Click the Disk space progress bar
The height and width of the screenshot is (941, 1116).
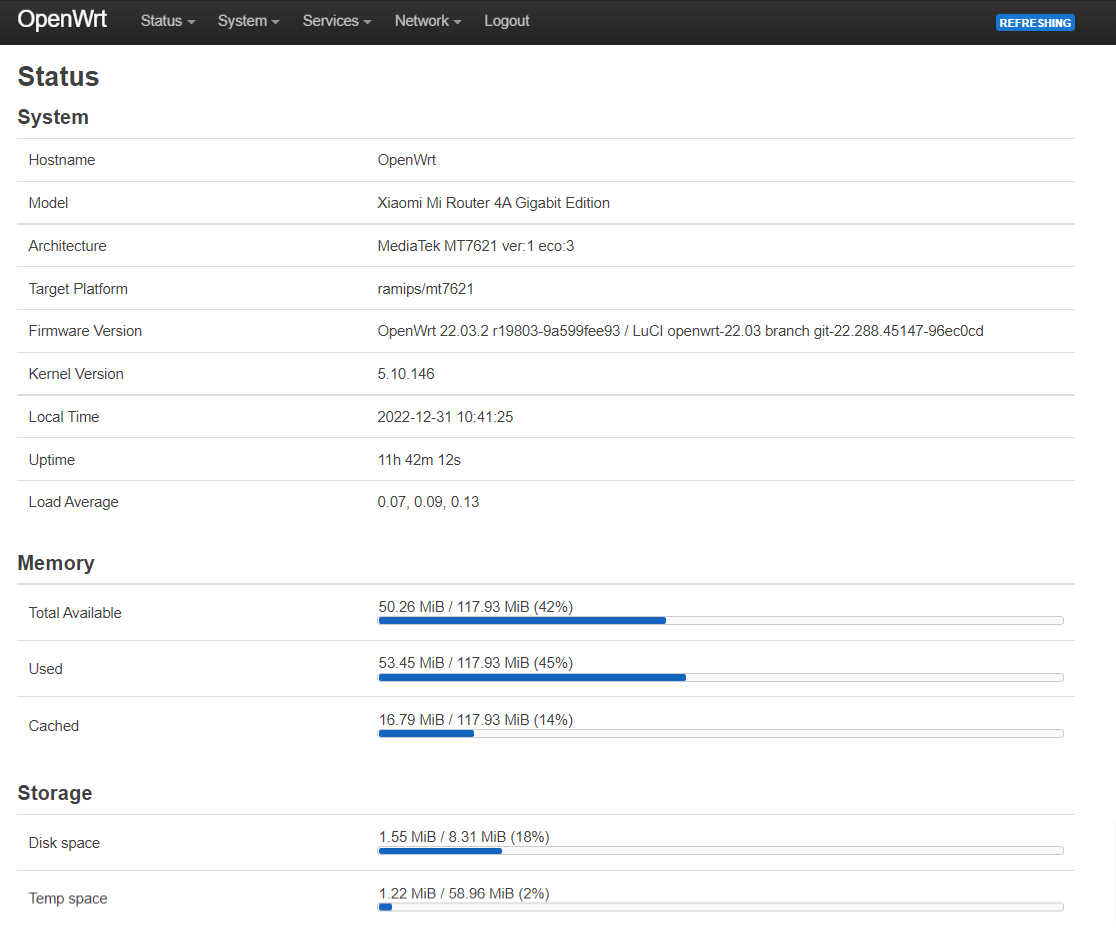[x=721, y=851]
